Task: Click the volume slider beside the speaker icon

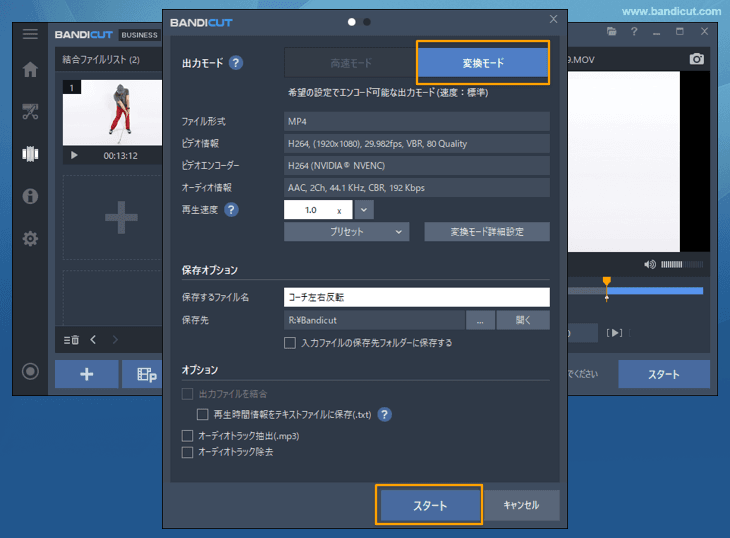Action: 682,264
